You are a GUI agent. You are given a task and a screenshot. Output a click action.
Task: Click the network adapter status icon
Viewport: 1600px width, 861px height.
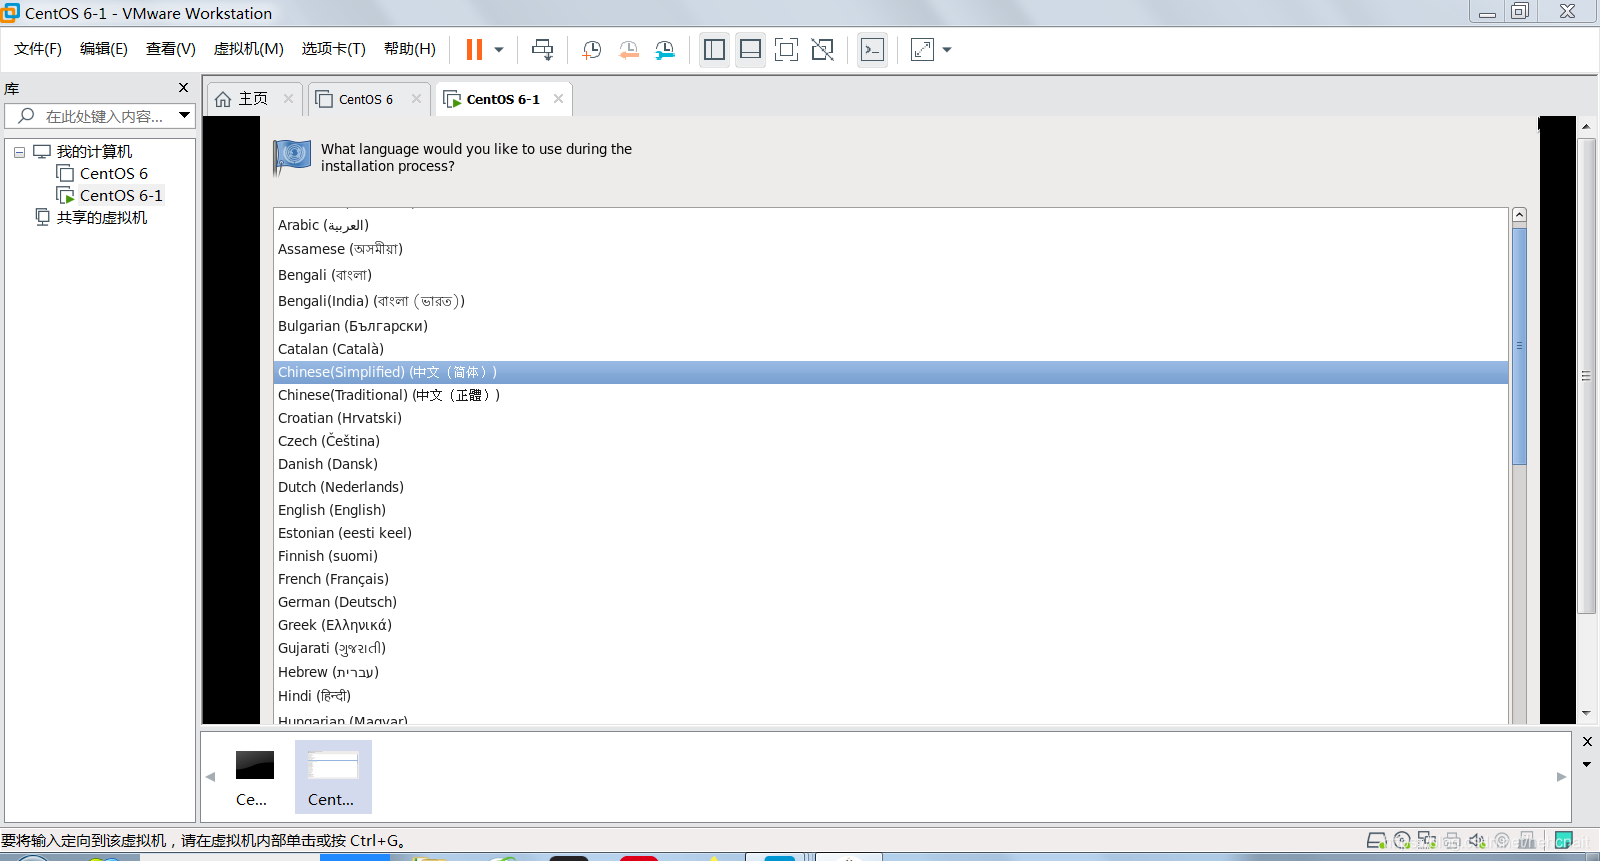click(1427, 841)
